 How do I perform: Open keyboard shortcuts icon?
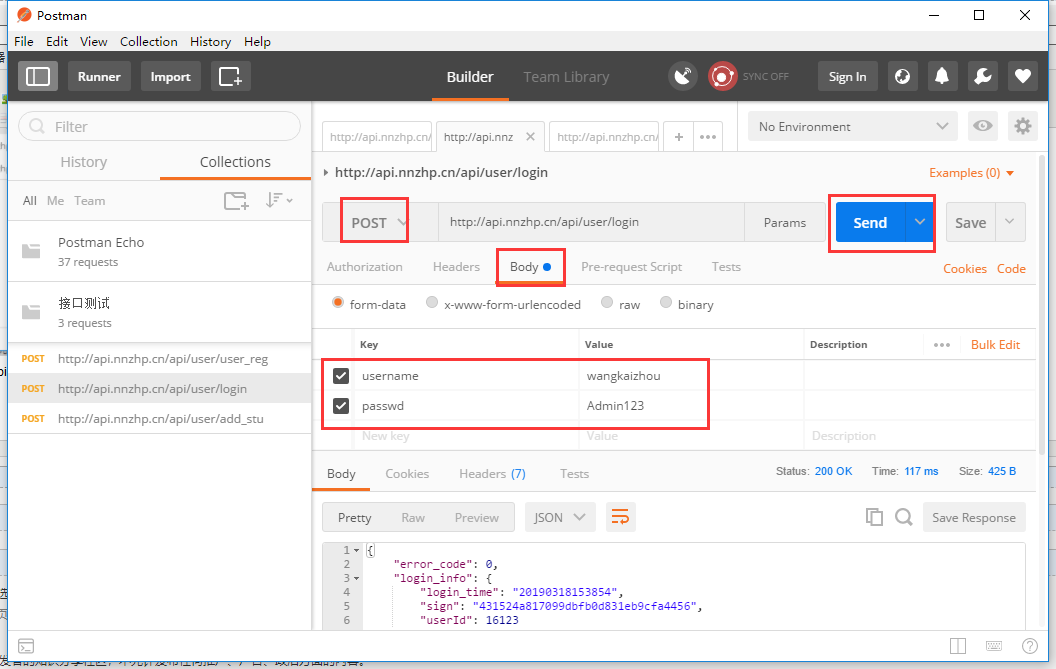[x=994, y=646]
